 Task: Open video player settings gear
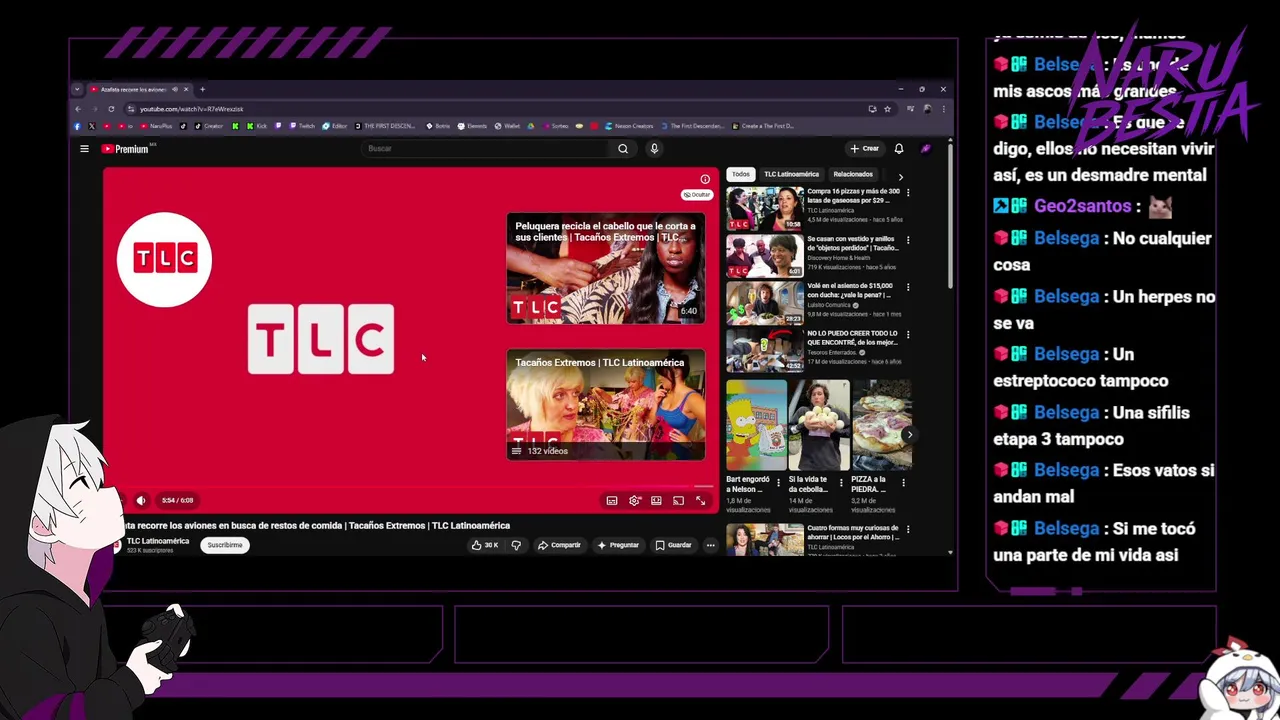pos(634,500)
